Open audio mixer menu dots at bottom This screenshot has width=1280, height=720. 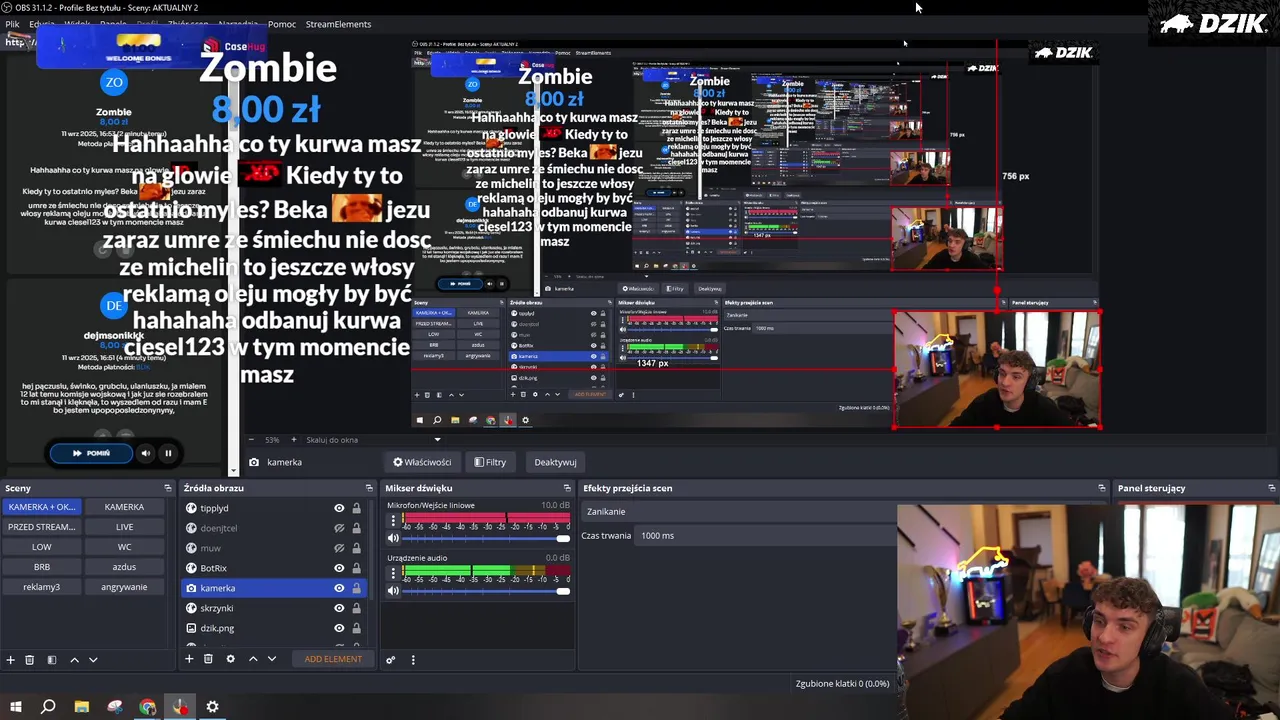coord(413,660)
